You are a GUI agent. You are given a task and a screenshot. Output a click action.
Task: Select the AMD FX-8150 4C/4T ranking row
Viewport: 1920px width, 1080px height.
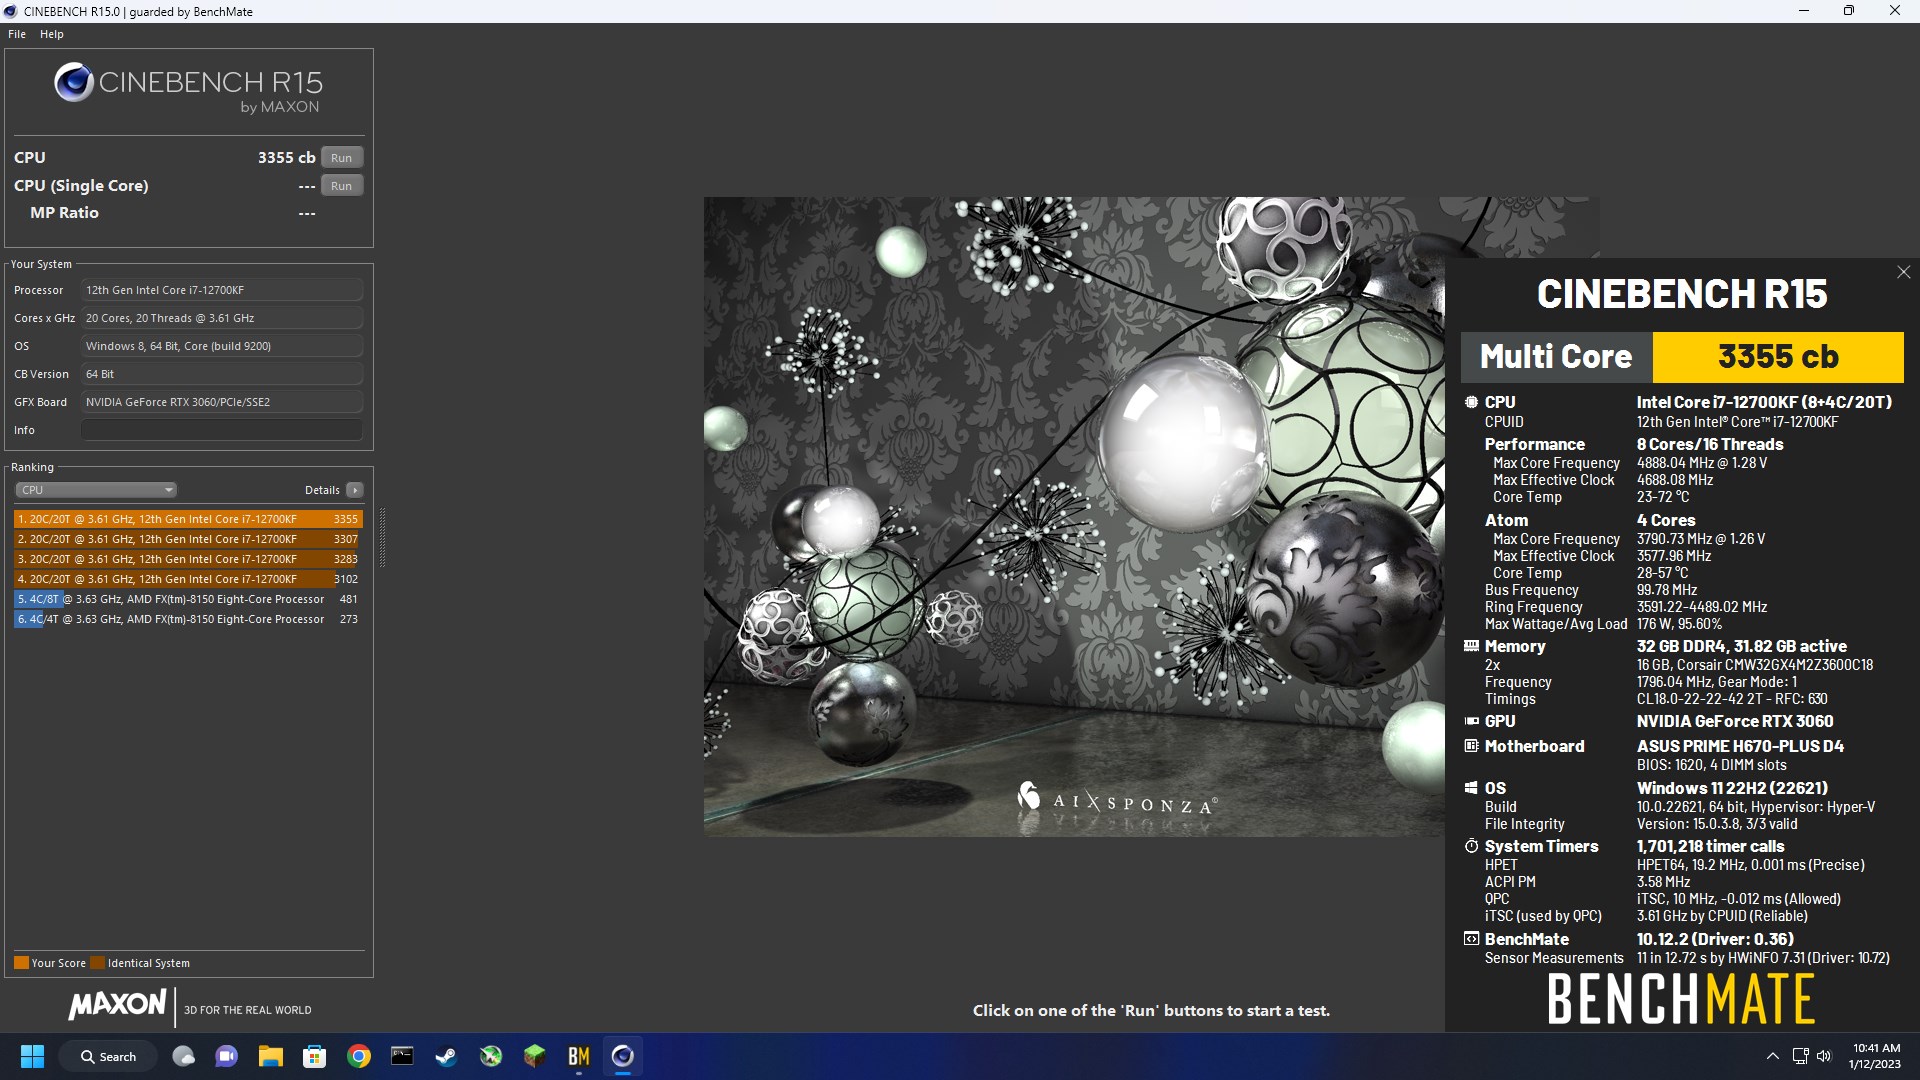[188, 619]
